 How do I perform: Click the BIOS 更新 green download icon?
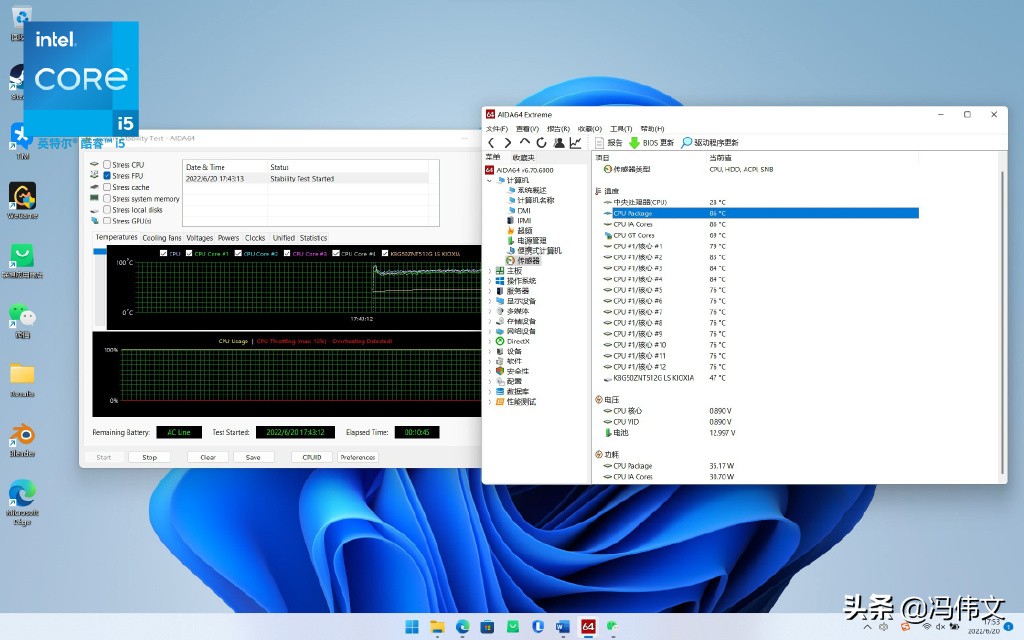click(x=634, y=143)
